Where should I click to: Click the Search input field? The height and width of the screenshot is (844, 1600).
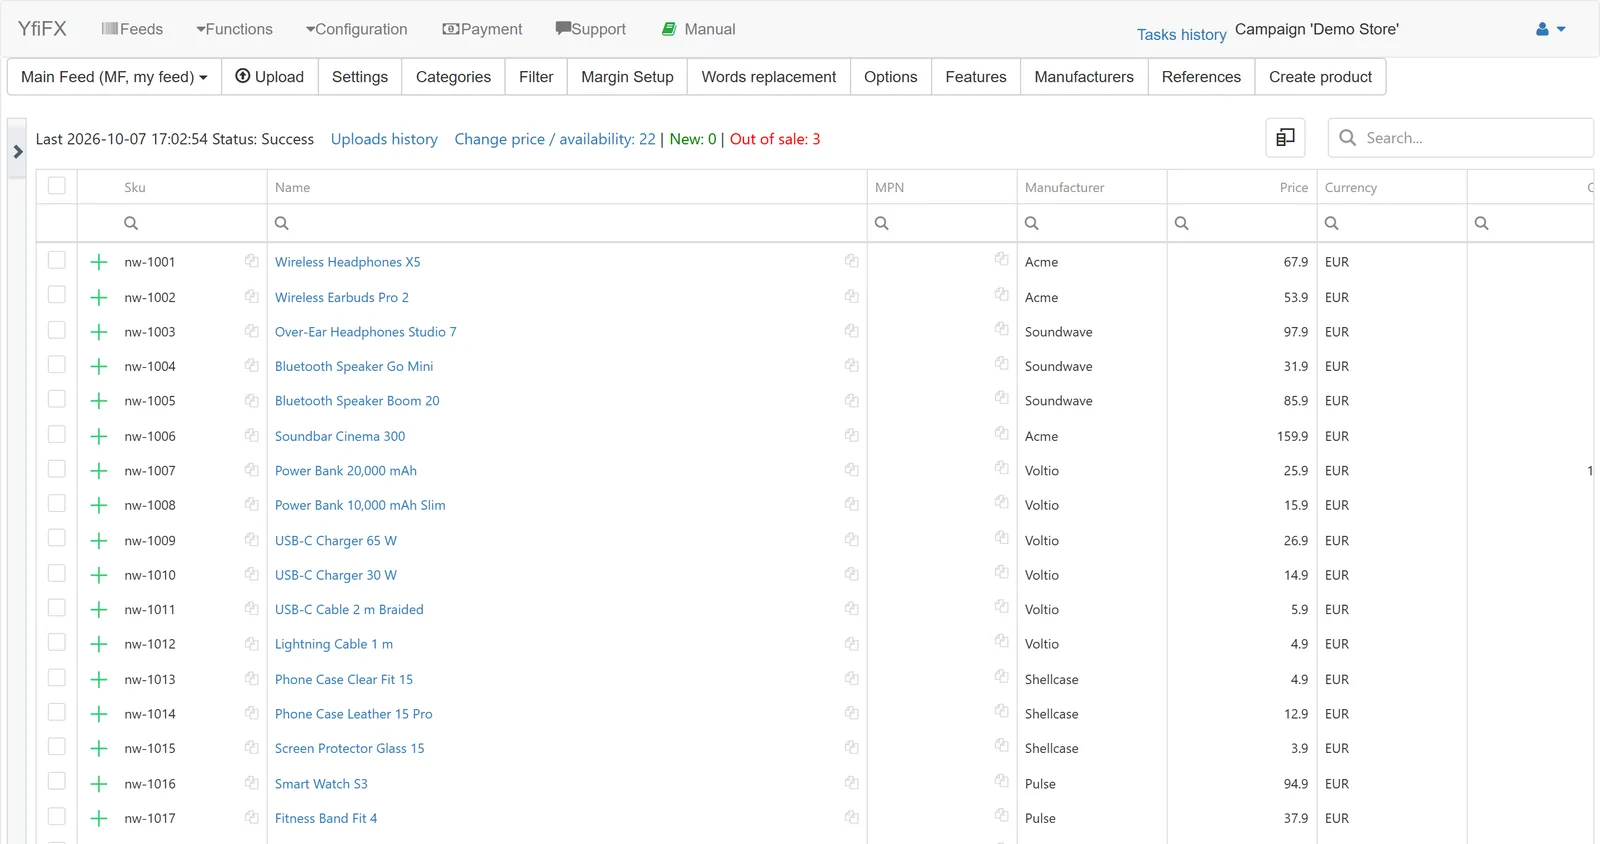tap(1461, 138)
